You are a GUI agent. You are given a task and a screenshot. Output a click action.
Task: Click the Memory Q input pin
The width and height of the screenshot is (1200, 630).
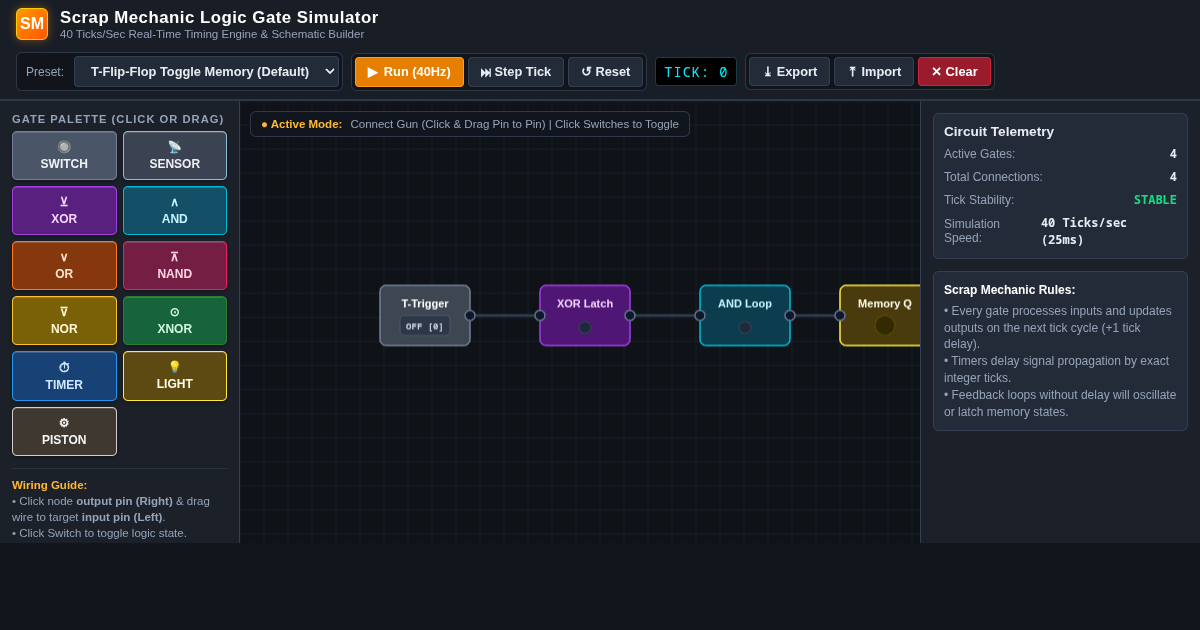point(840,316)
